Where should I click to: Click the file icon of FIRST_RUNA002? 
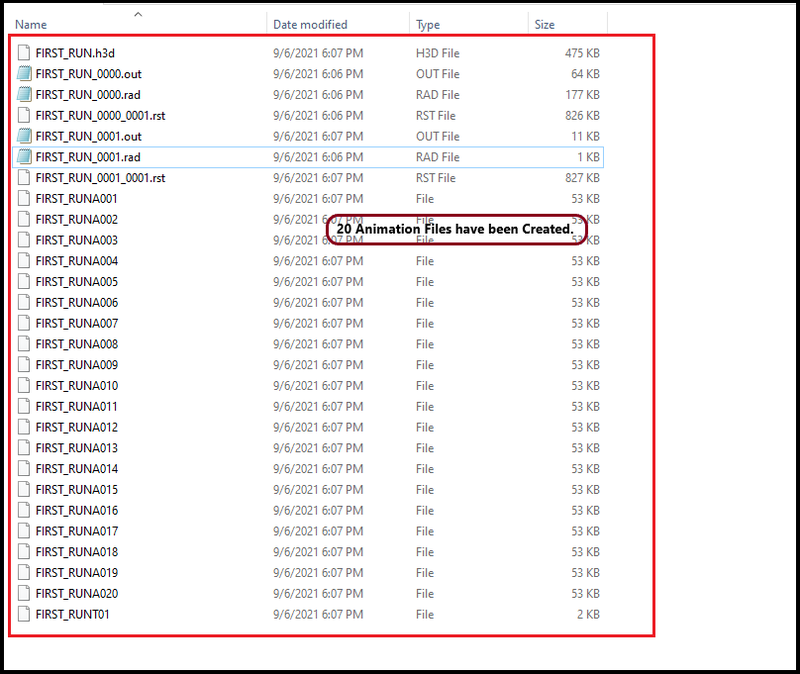pyautogui.click(x=24, y=219)
